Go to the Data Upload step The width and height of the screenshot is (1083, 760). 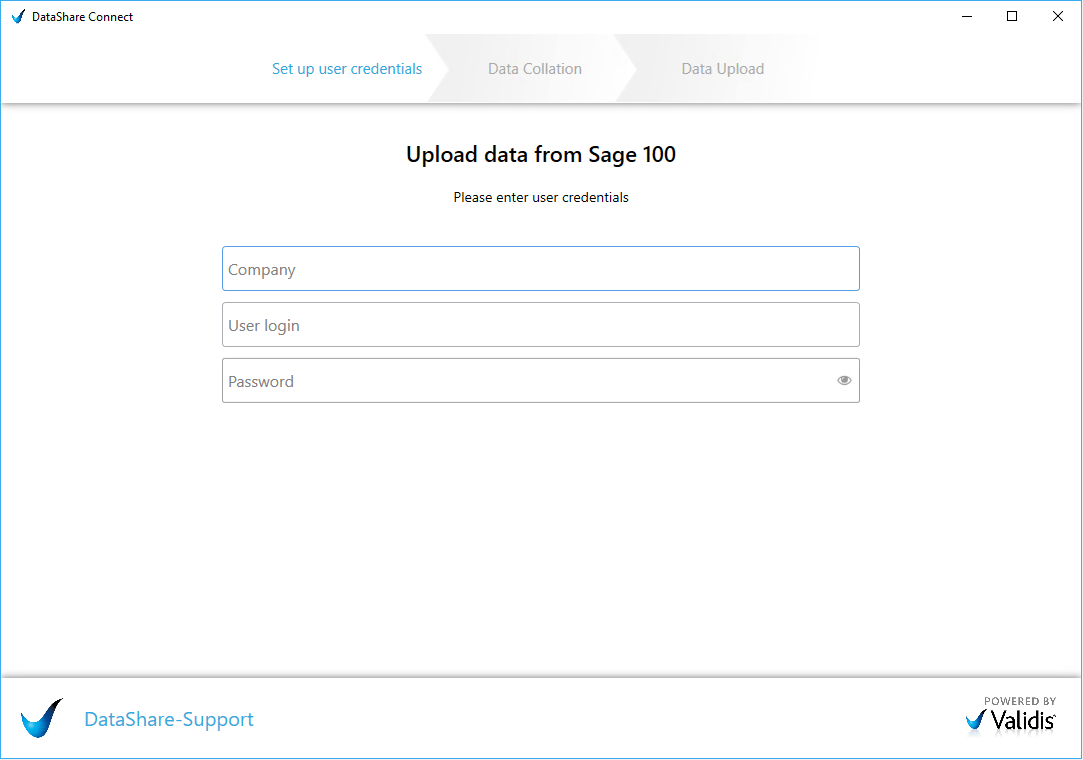pyautogui.click(x=722, y=69)
